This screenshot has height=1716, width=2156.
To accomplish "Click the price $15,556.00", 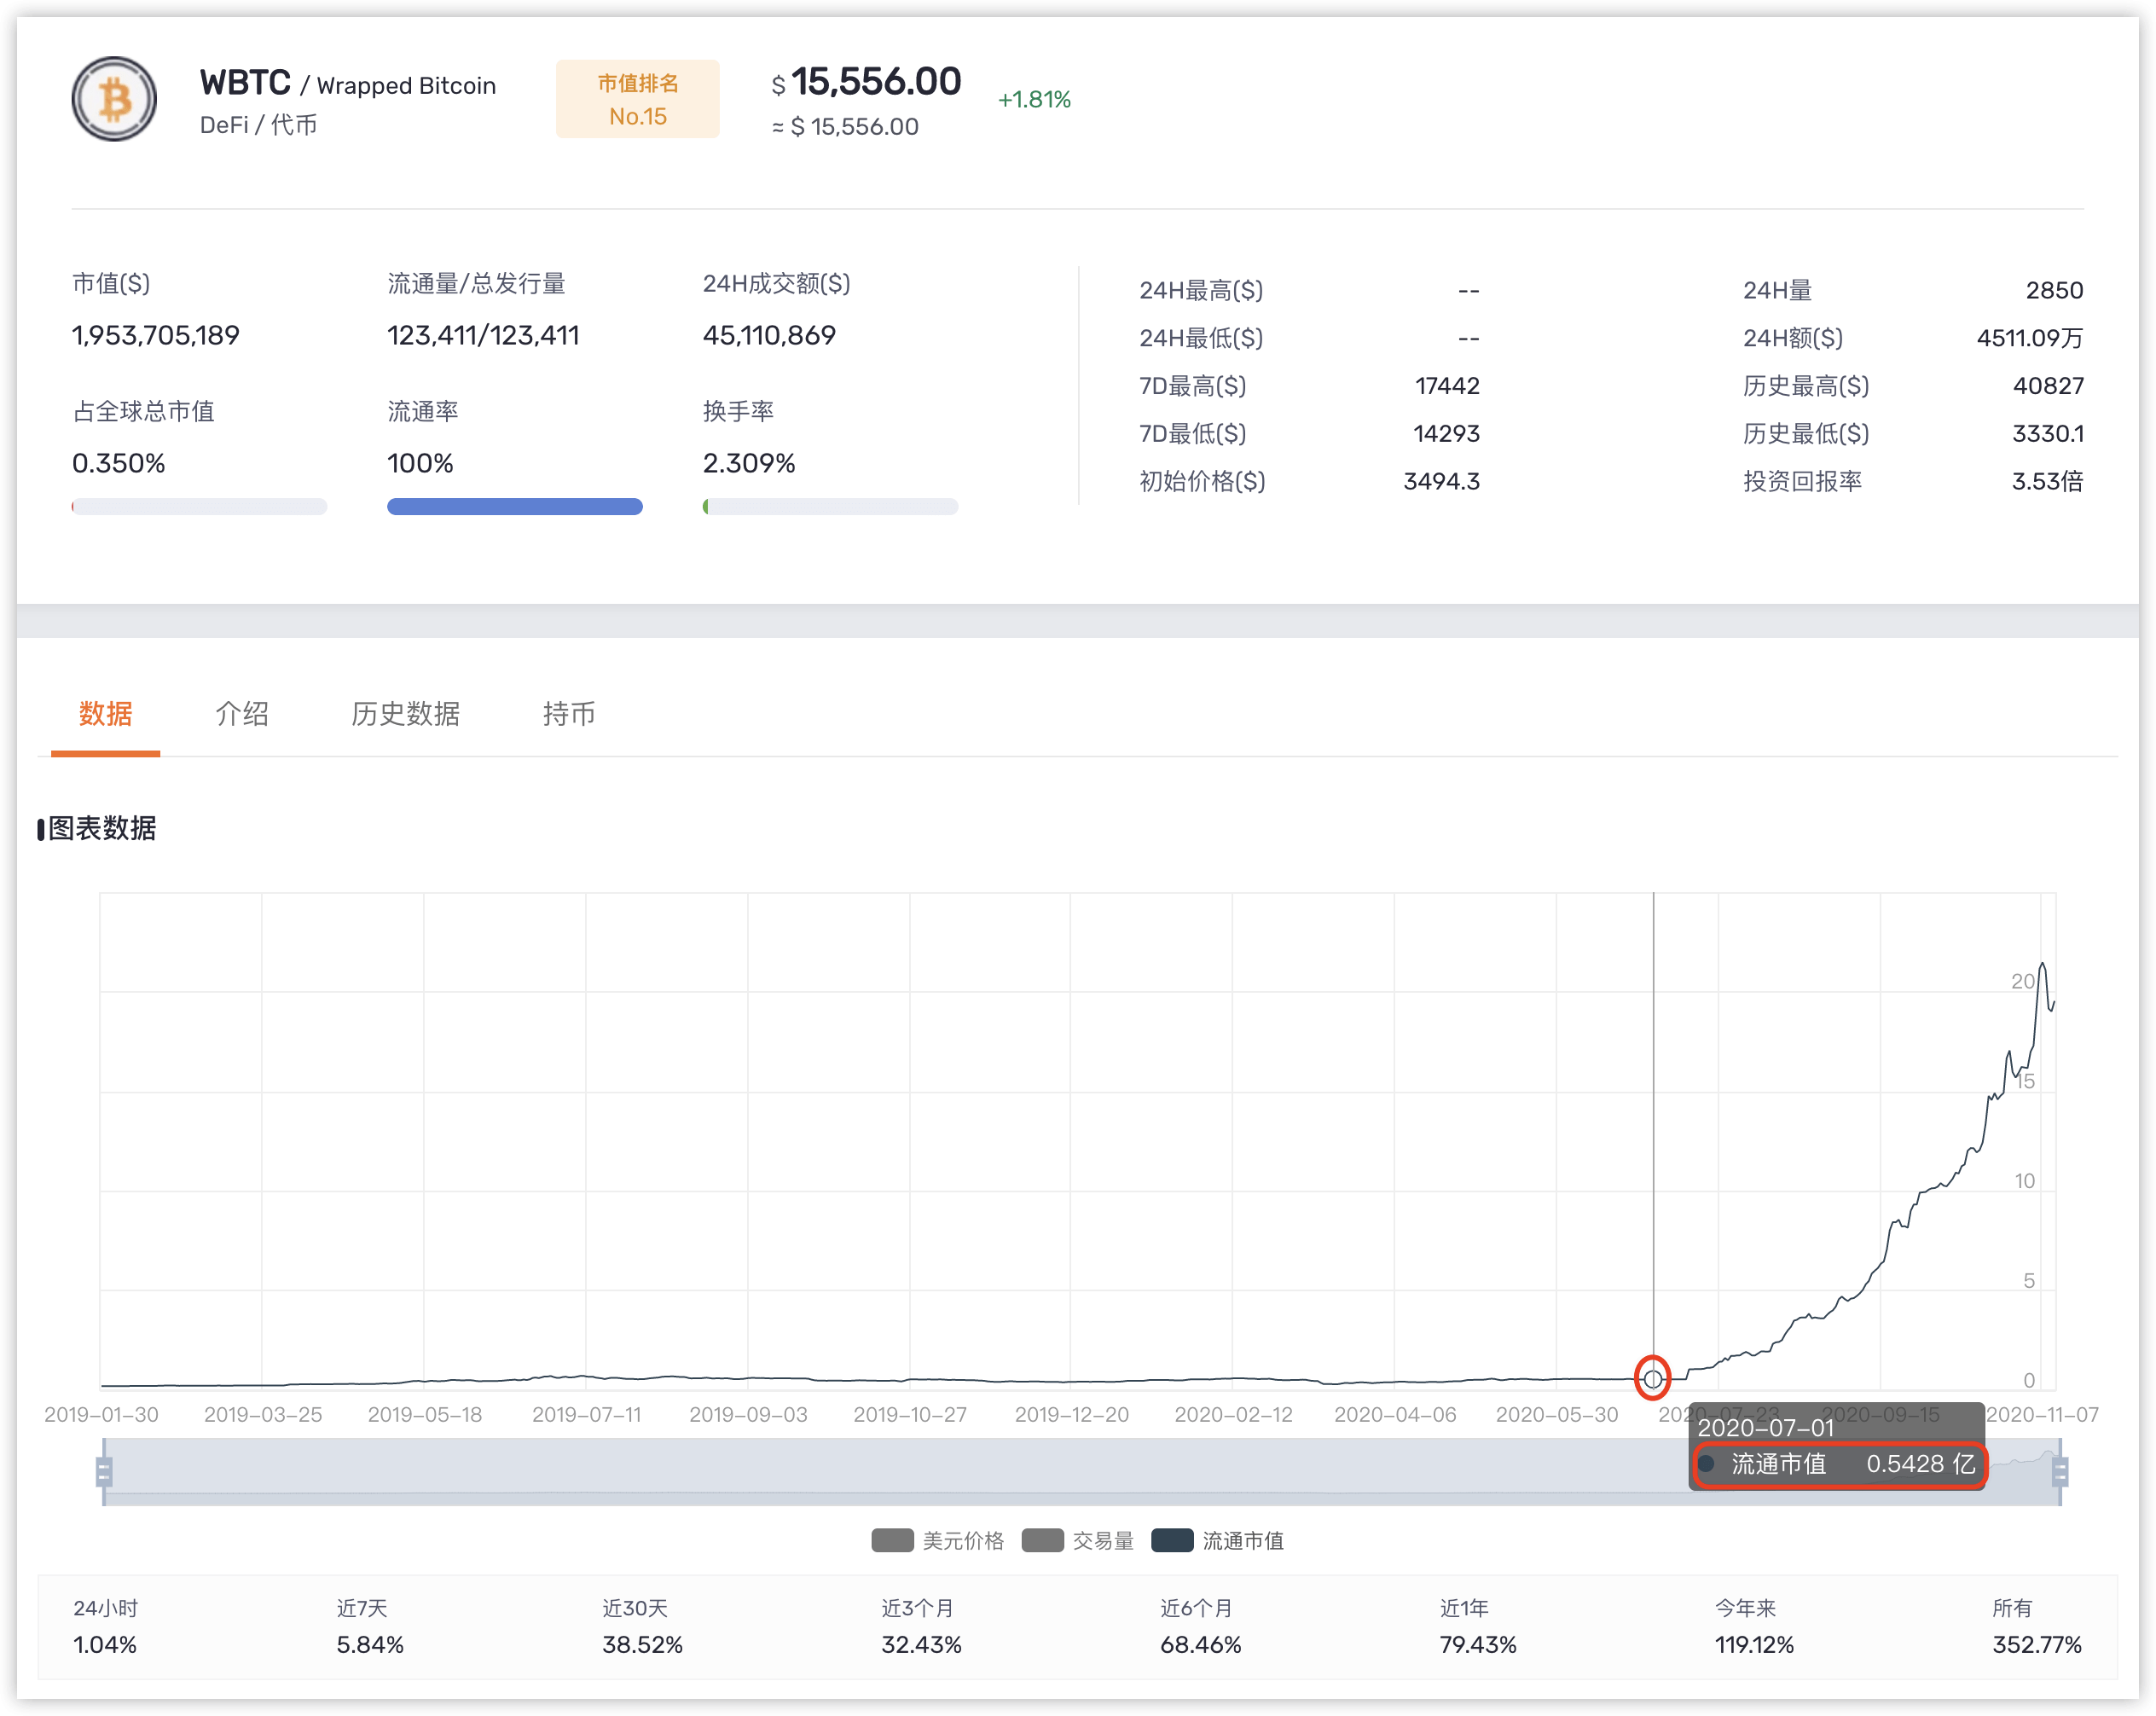I will (x=866, y=82).
